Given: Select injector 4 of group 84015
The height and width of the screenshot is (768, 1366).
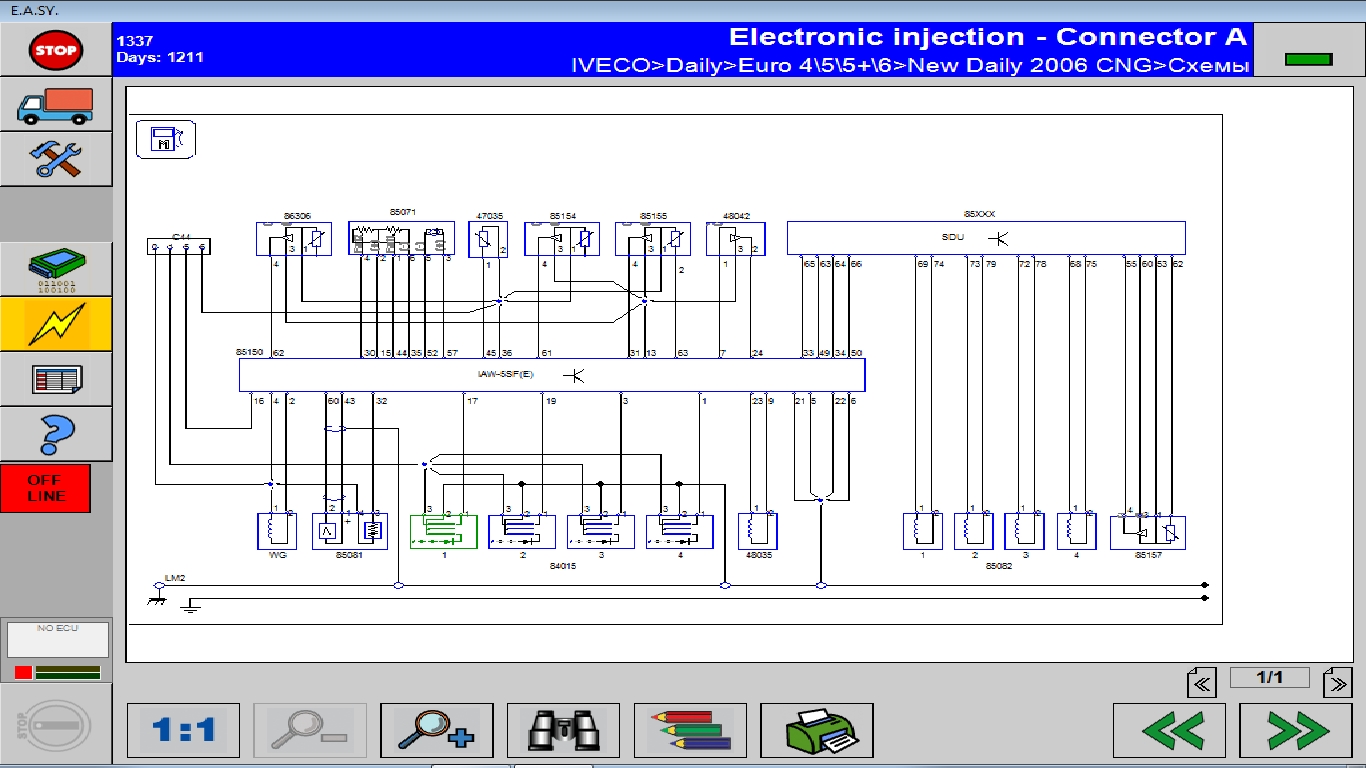Looking at the screenshot, I should [x=680, y=532].
